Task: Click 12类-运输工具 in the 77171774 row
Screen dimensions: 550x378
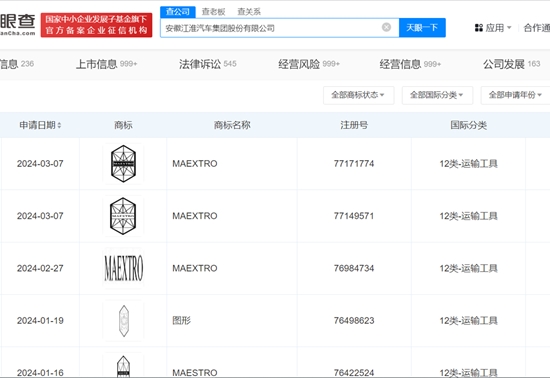Action: [x=469, y=164]
